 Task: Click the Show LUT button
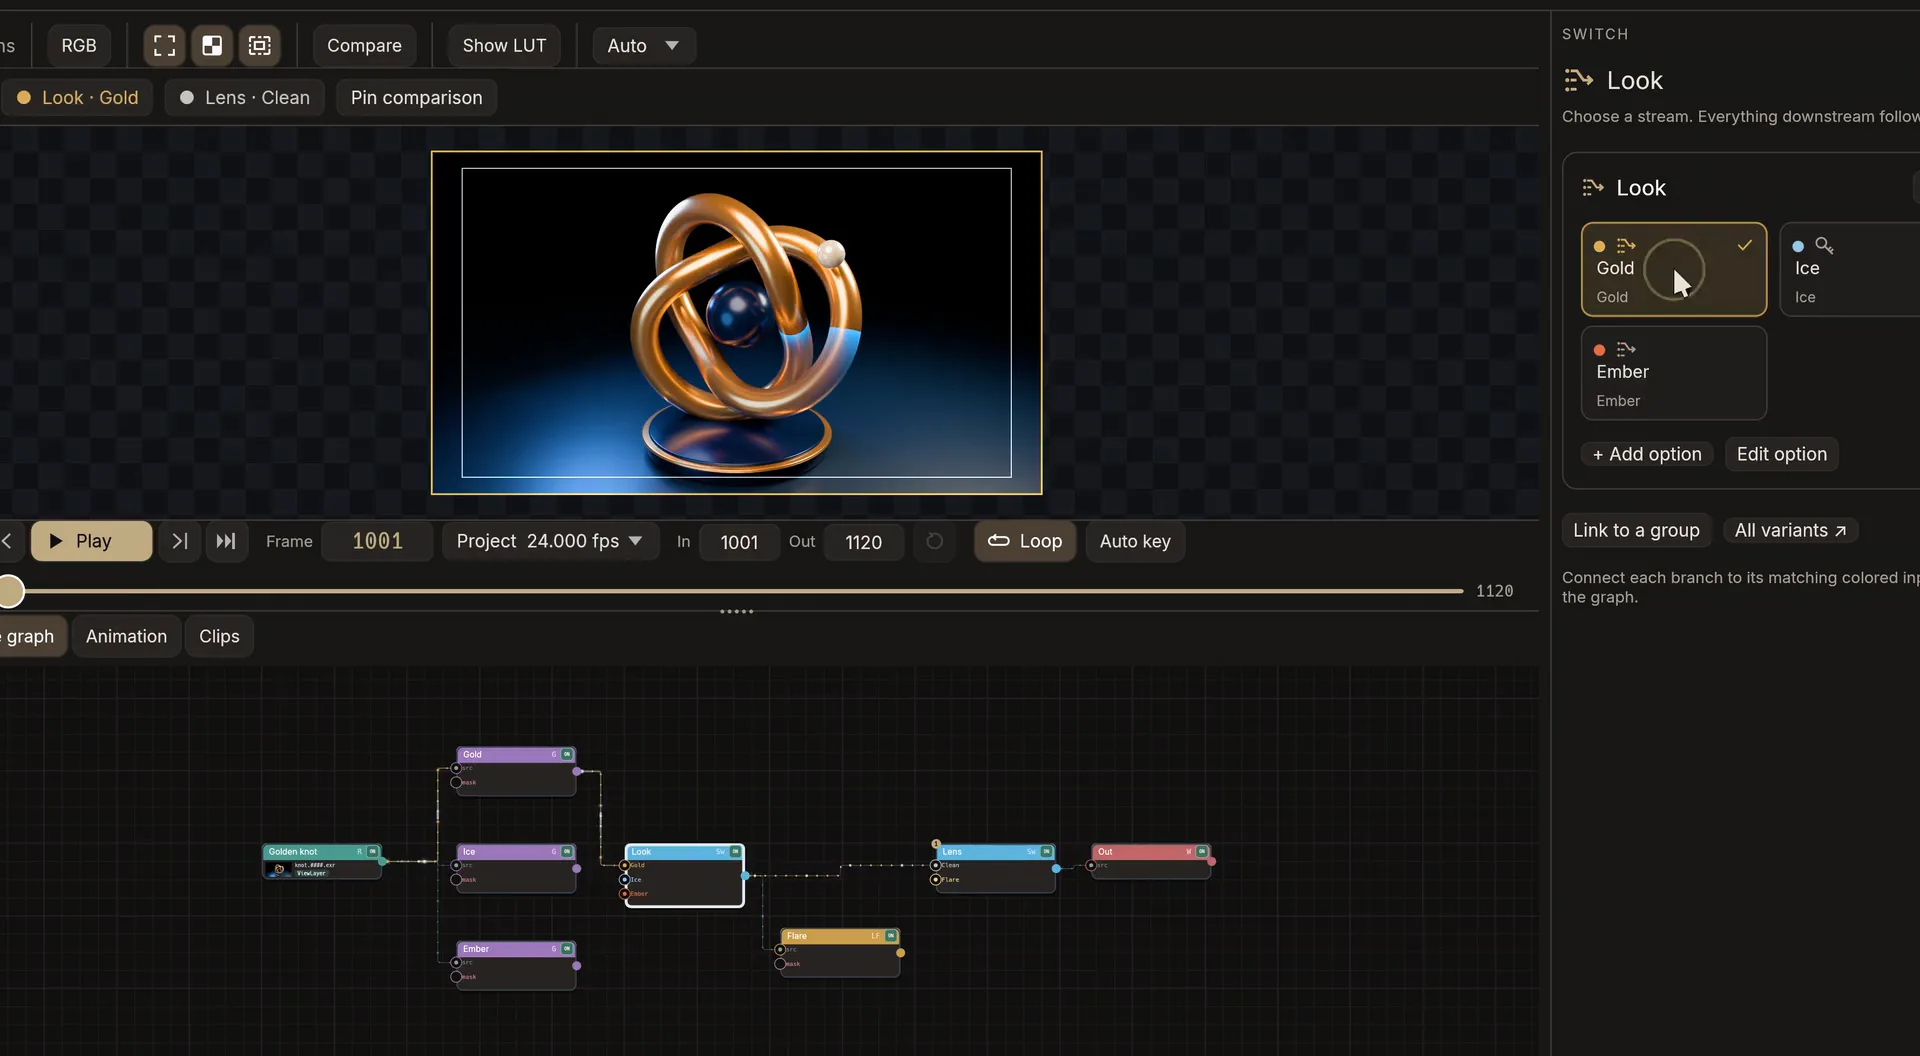tap(504, 45)
